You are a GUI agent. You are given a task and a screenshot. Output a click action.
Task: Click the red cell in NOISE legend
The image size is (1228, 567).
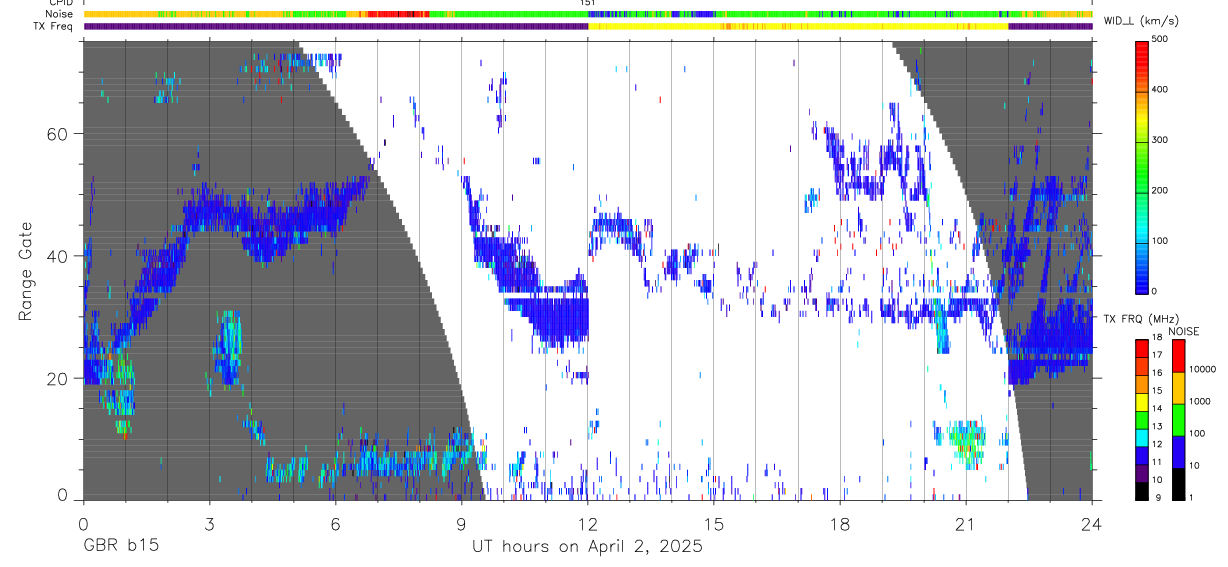pos(1178,355)
